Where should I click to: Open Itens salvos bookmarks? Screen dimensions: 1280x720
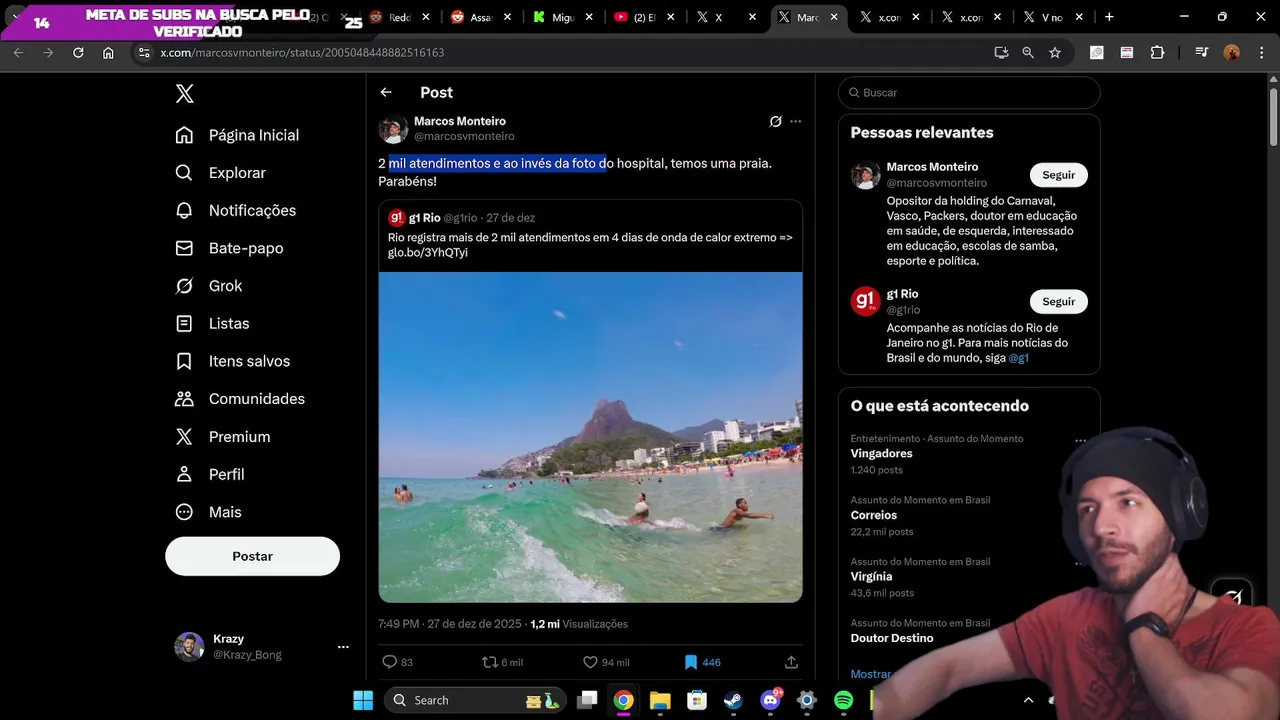pyautogui.click(x=232, y=361)
